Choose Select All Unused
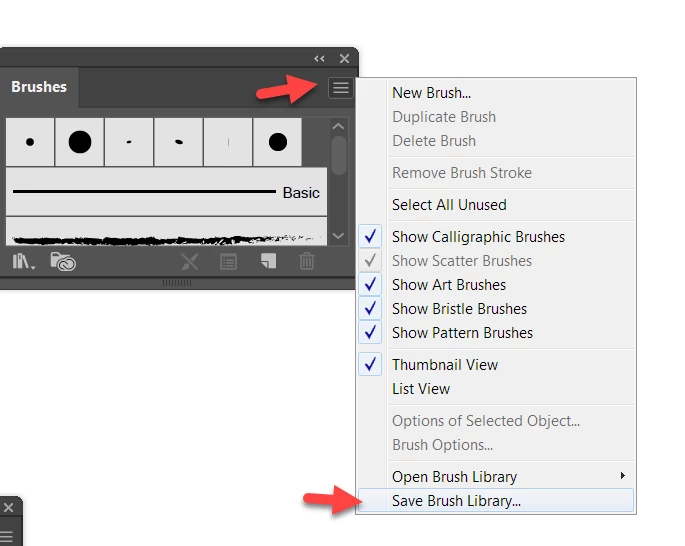 click(x=495, y=204)
